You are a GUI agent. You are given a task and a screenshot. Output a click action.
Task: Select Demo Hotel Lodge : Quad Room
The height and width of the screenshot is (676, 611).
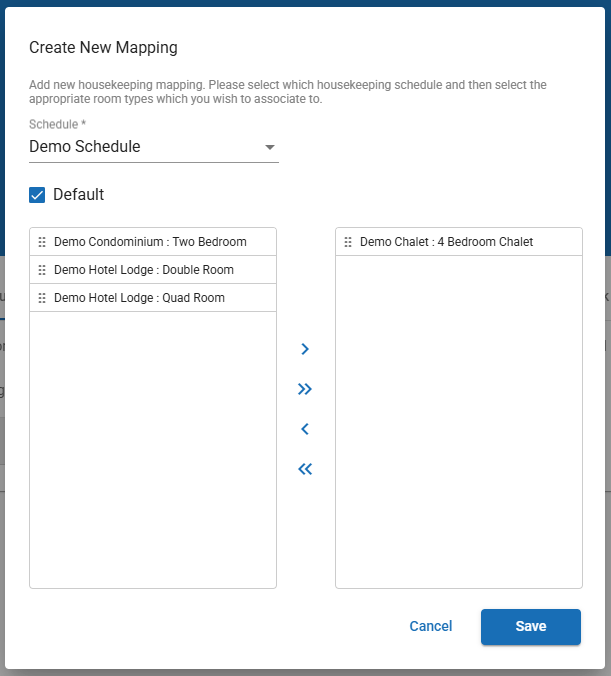(139, 298)
